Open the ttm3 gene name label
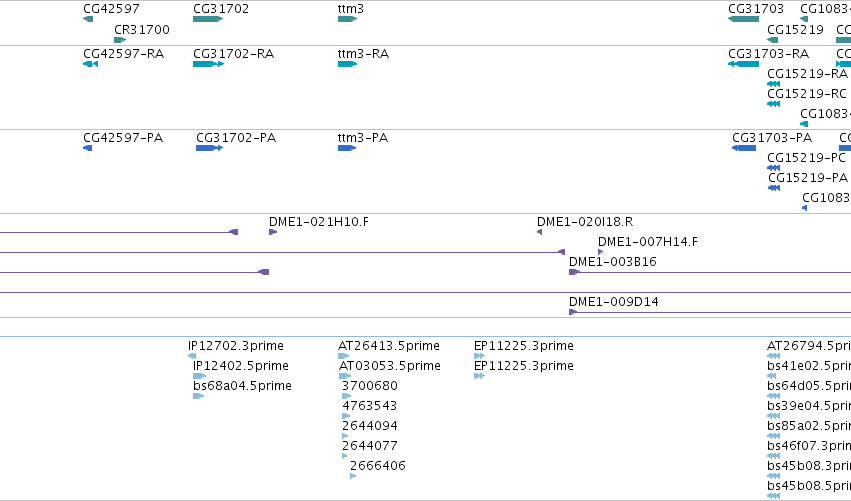The image size is (851, 501). 351,9
